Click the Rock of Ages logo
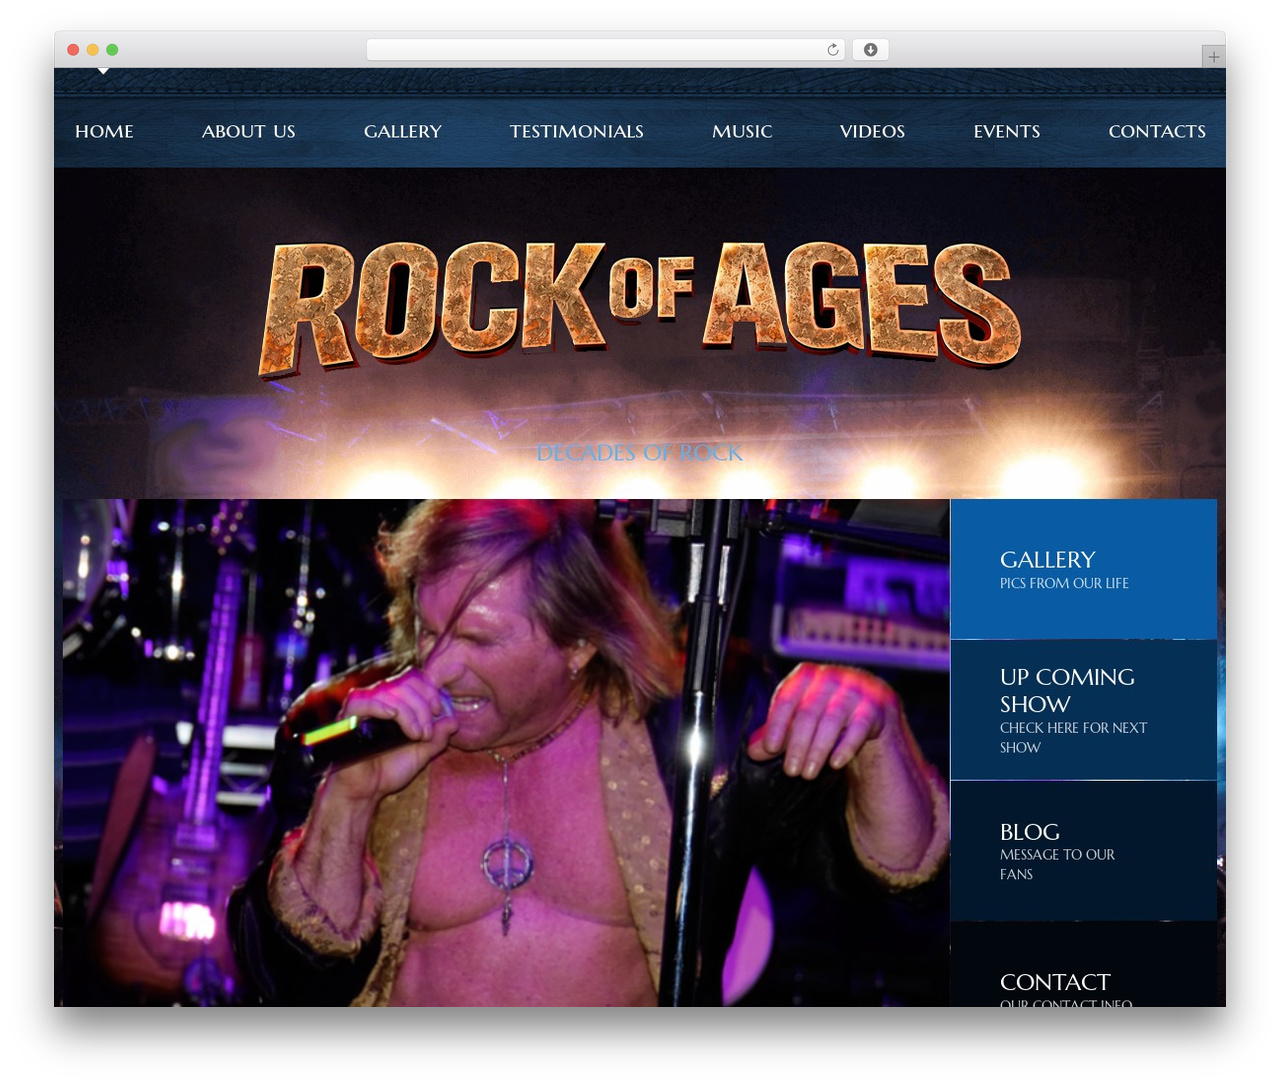The image size is (1280, 1084). (x=640, y=308)
